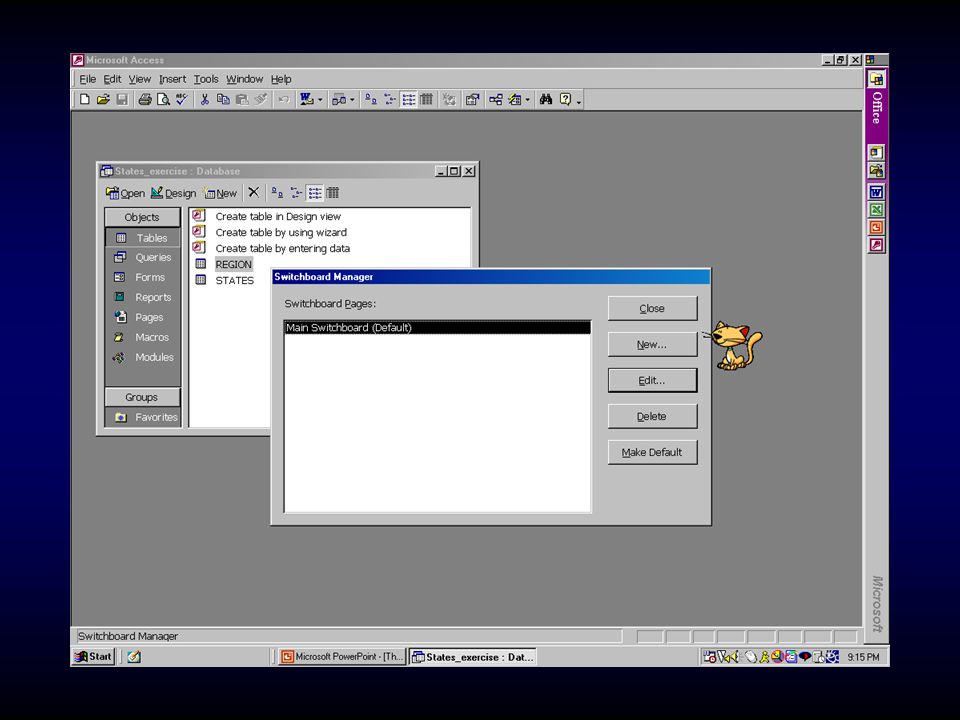960x720 pixels.
Task: Click the OfficeLinks Word icon in the toolbar
Action: (x=306, y=99)
